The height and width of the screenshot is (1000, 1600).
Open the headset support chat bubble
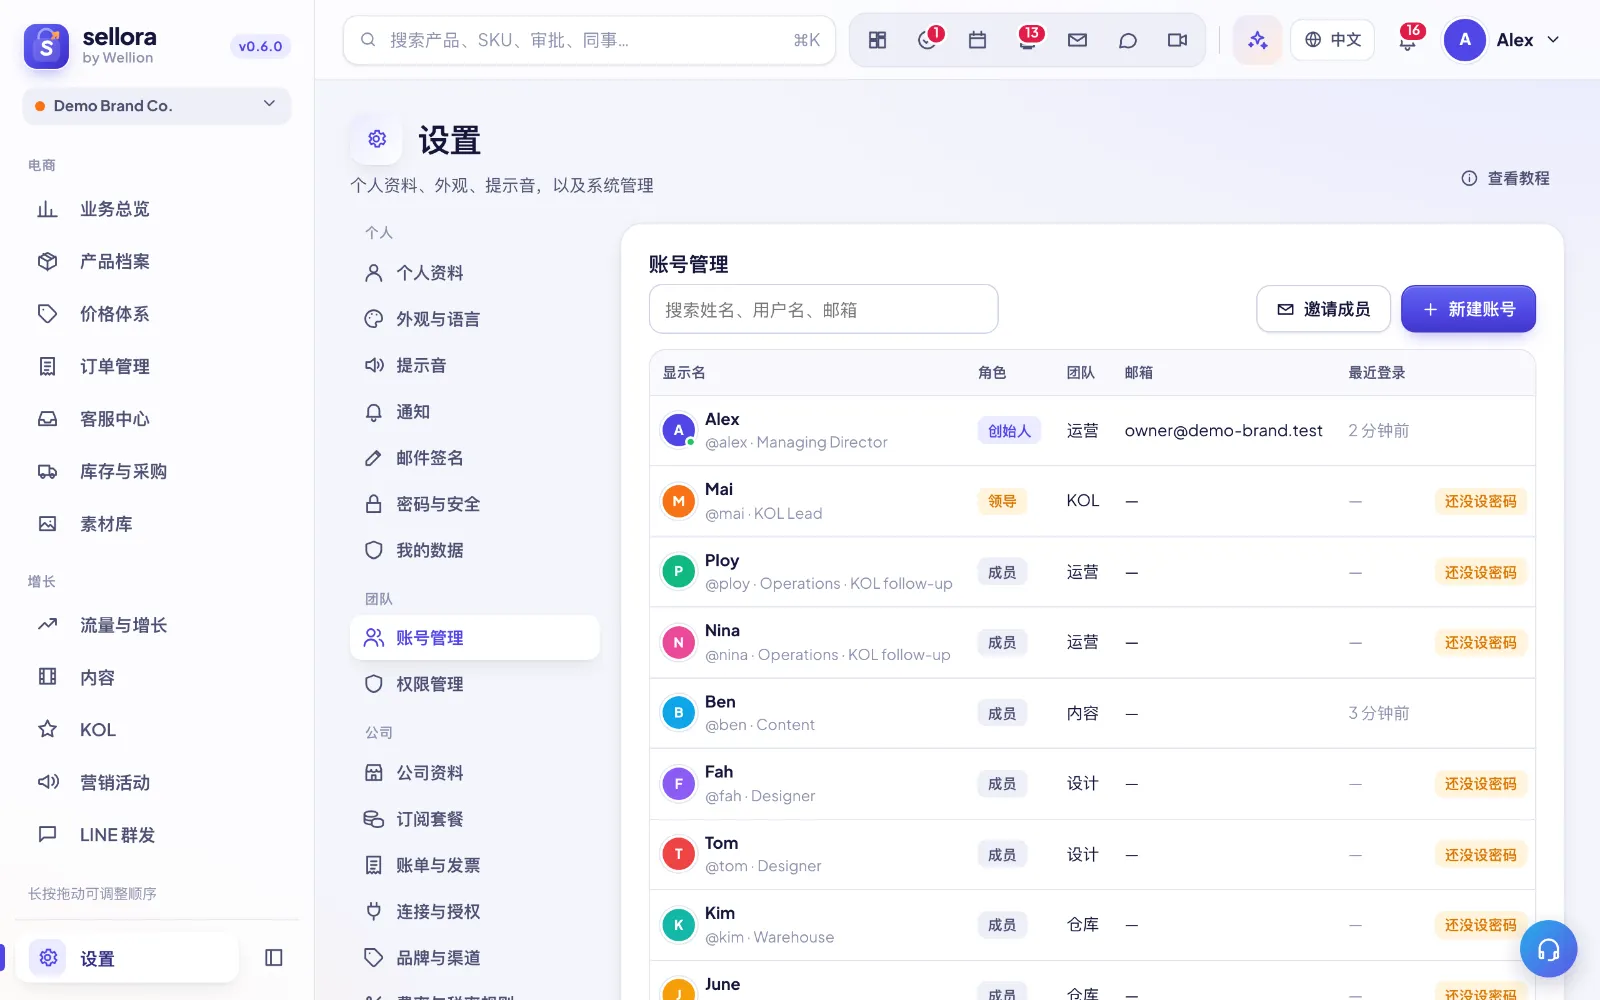(x=1548, y=949)
